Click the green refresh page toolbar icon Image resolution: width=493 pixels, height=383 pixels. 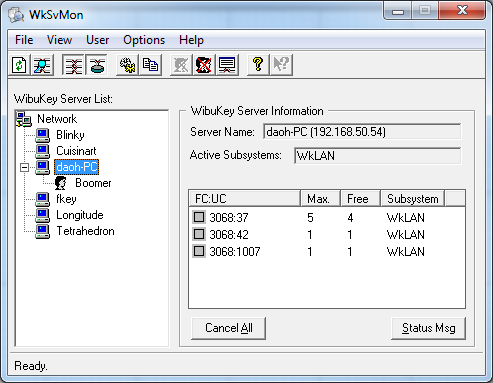pyautogui.click(x=19, y=65)
